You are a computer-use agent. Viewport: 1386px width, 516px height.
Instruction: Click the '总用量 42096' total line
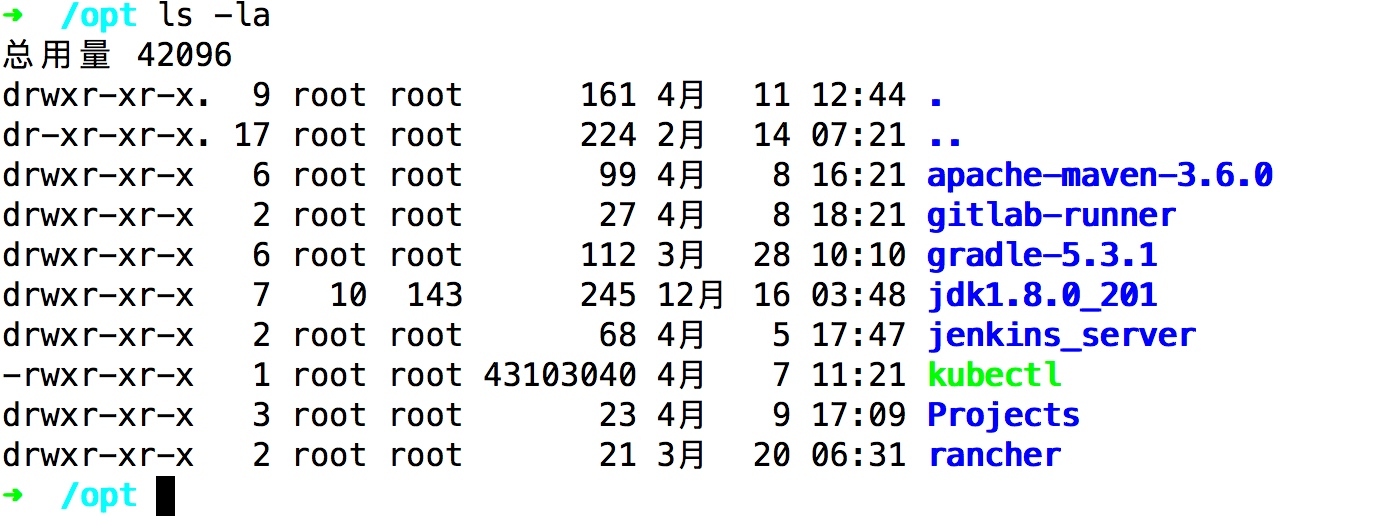(117, 55)
